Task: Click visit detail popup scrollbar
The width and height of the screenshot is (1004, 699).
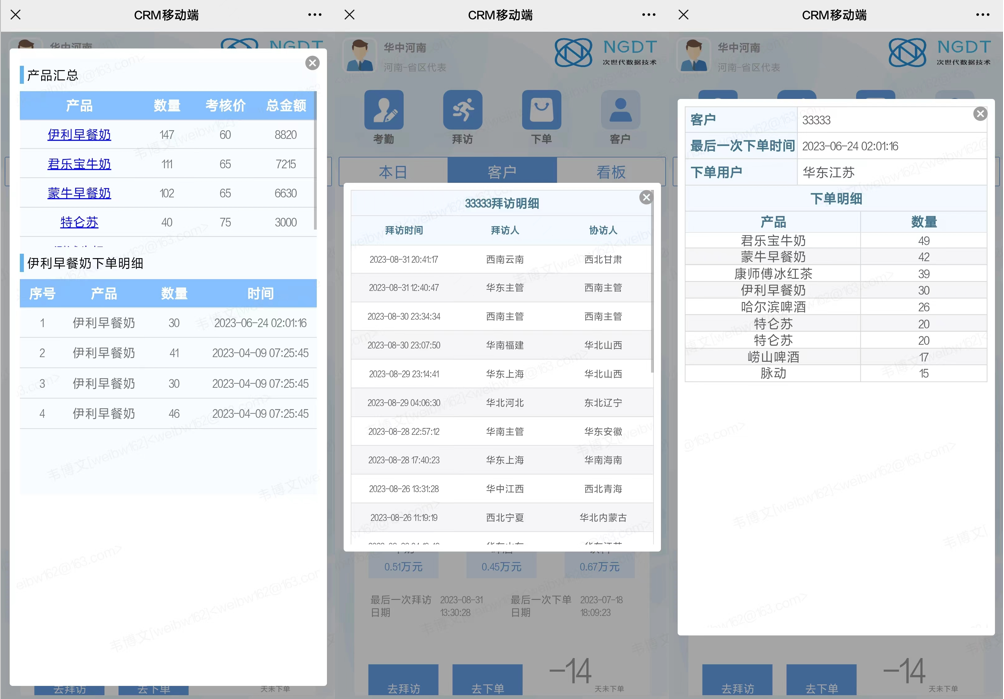Action: coord(652,282)
